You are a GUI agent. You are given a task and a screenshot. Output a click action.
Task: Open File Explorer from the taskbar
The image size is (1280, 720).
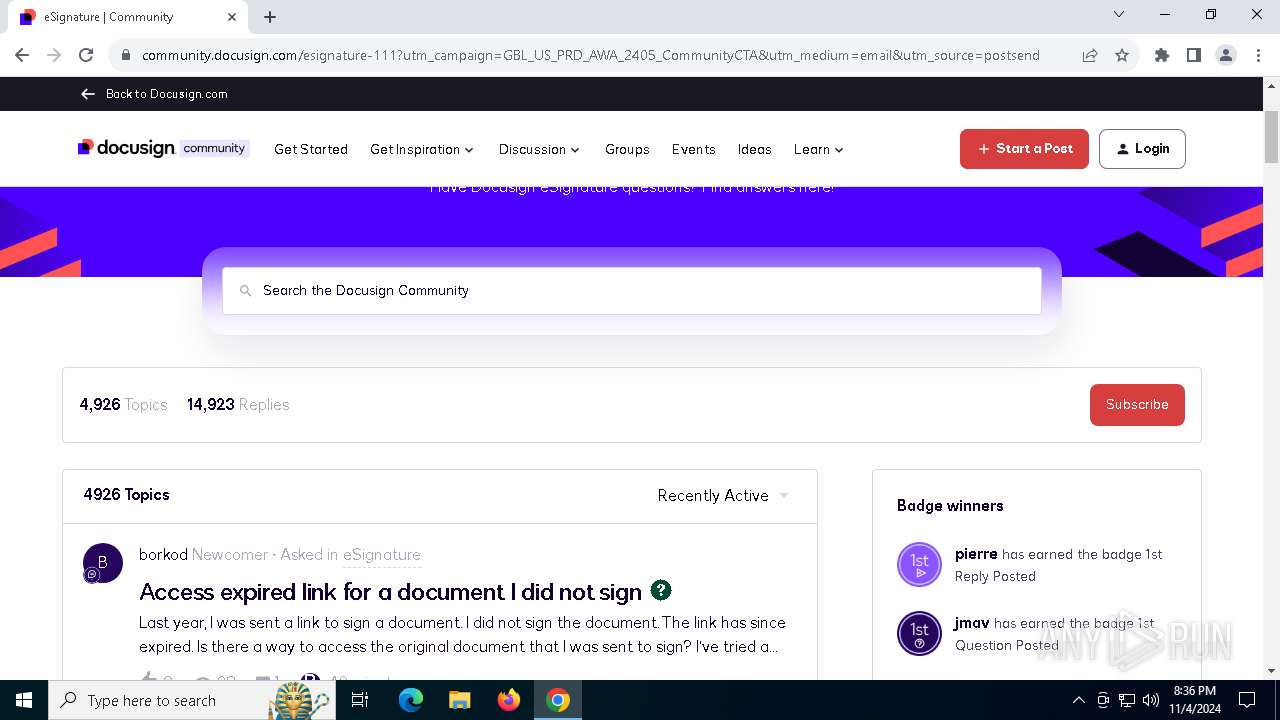point(459,700)
